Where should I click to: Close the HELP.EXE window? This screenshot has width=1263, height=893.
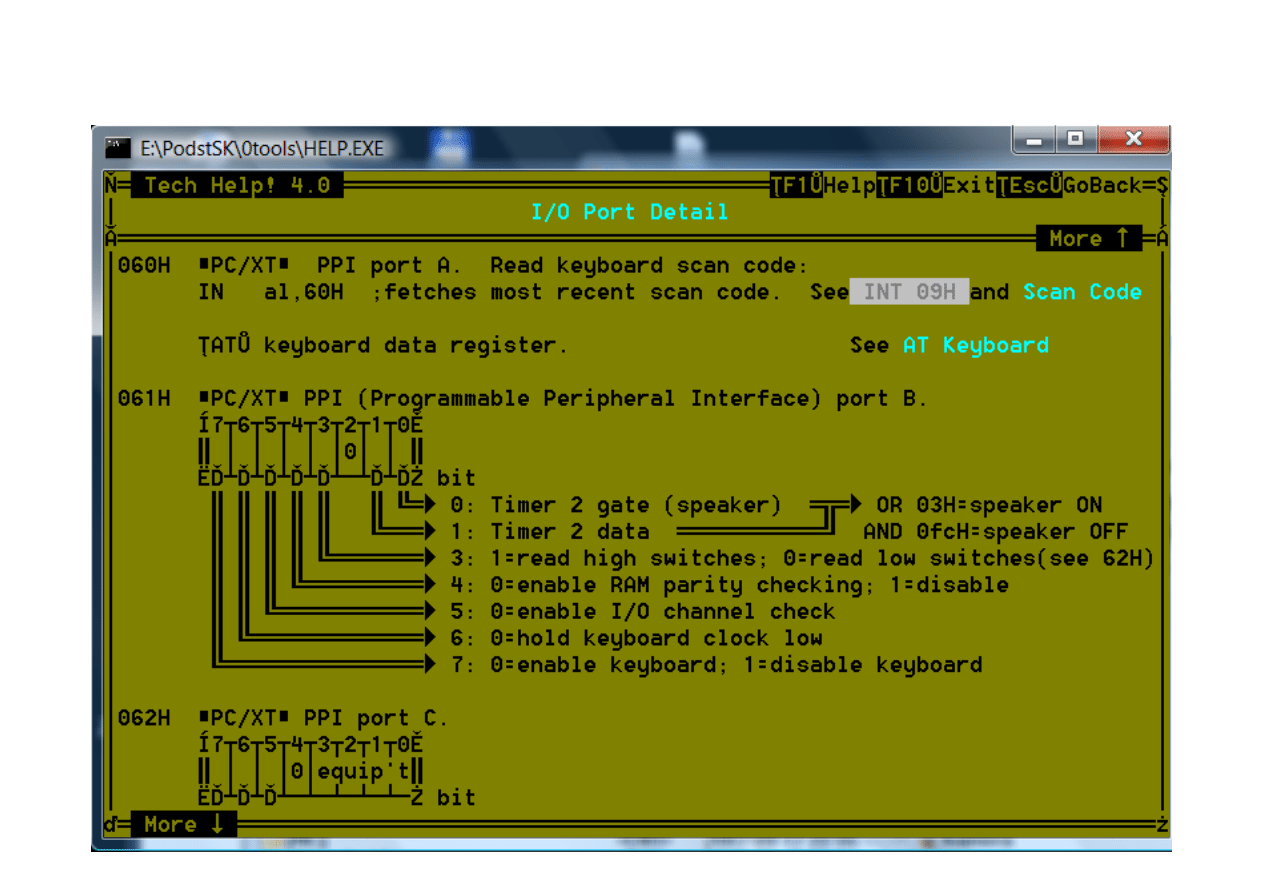pyautogui.click(x=1132, y=139)
